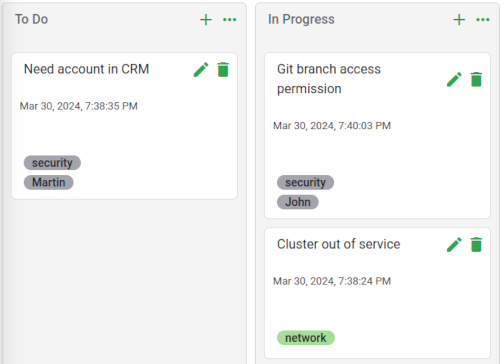Select the Martin tag
500x364 pixels.
49,182
